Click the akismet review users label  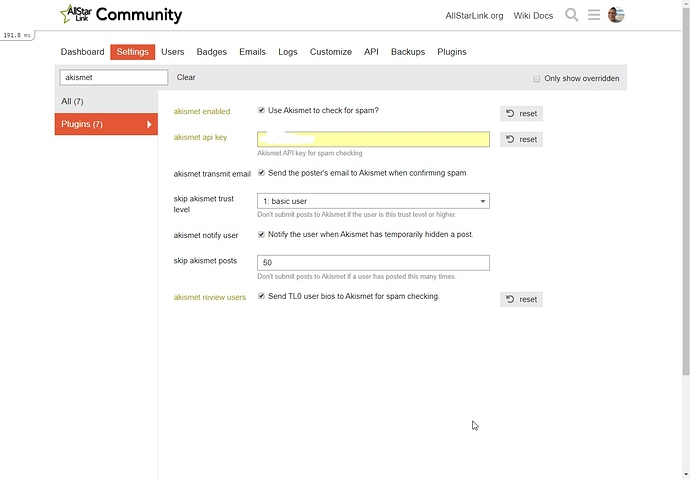pos(209,297)
